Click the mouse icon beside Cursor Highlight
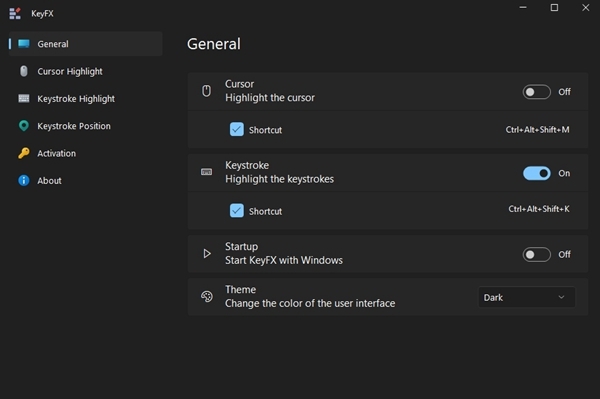Viewport: 600px width, 399px height. coord(24,71)
